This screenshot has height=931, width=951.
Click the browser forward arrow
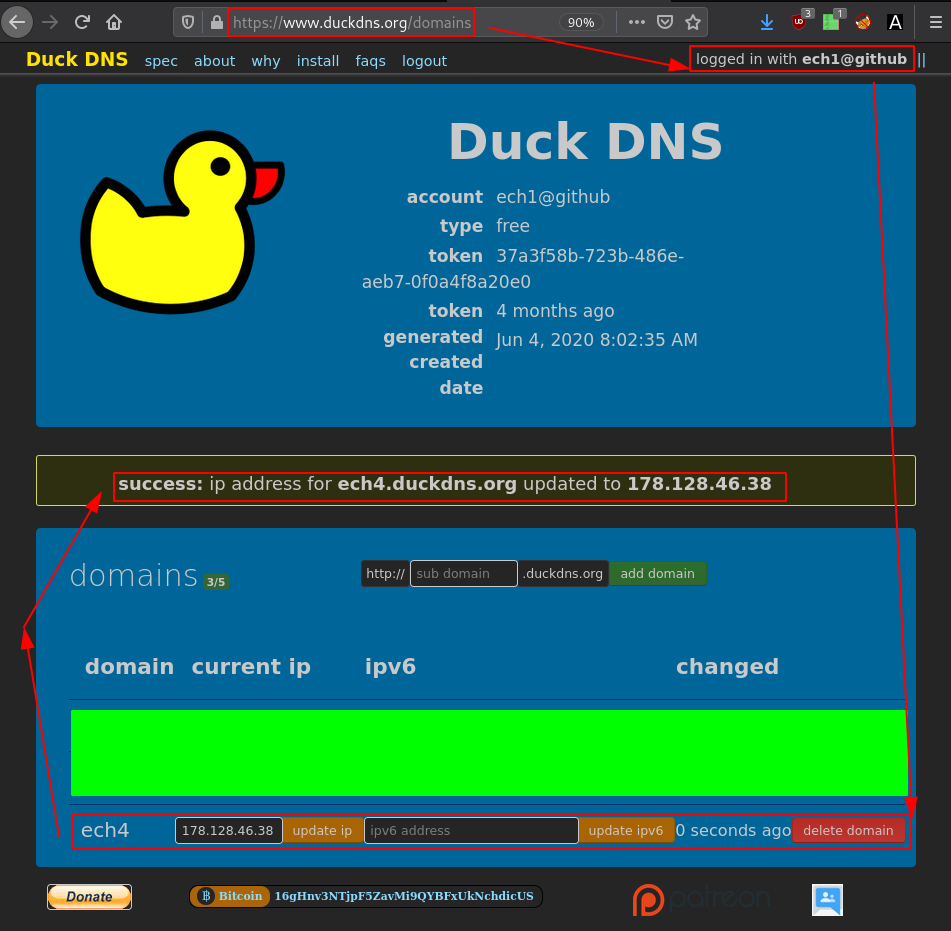click(x=50, y=22)
